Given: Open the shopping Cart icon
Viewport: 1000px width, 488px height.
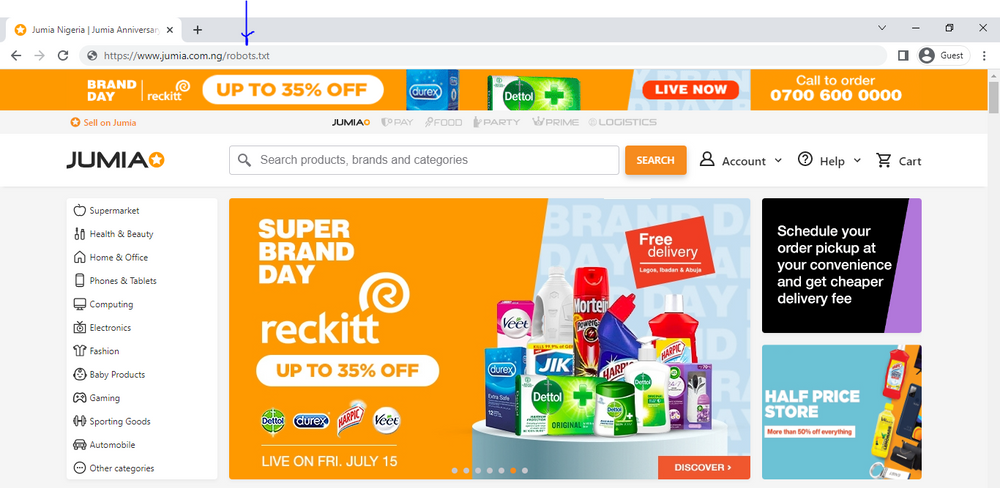Looking at the screenshot, I should [884, 160].
